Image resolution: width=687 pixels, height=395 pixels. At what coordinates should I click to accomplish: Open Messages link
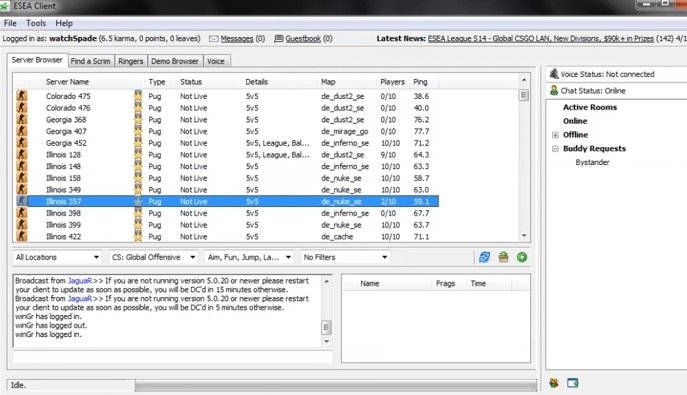click(x=237, y=39)
